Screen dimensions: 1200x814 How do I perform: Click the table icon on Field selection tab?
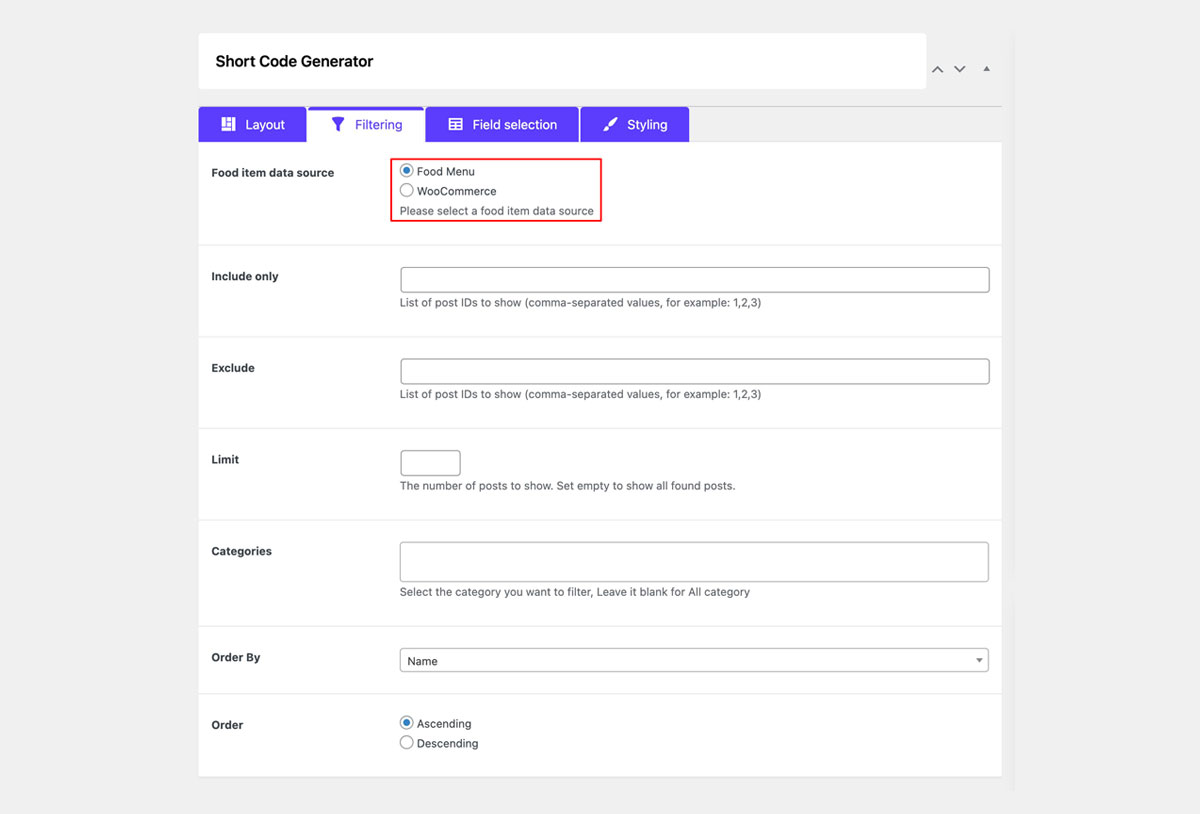click(x=455, y=124)
